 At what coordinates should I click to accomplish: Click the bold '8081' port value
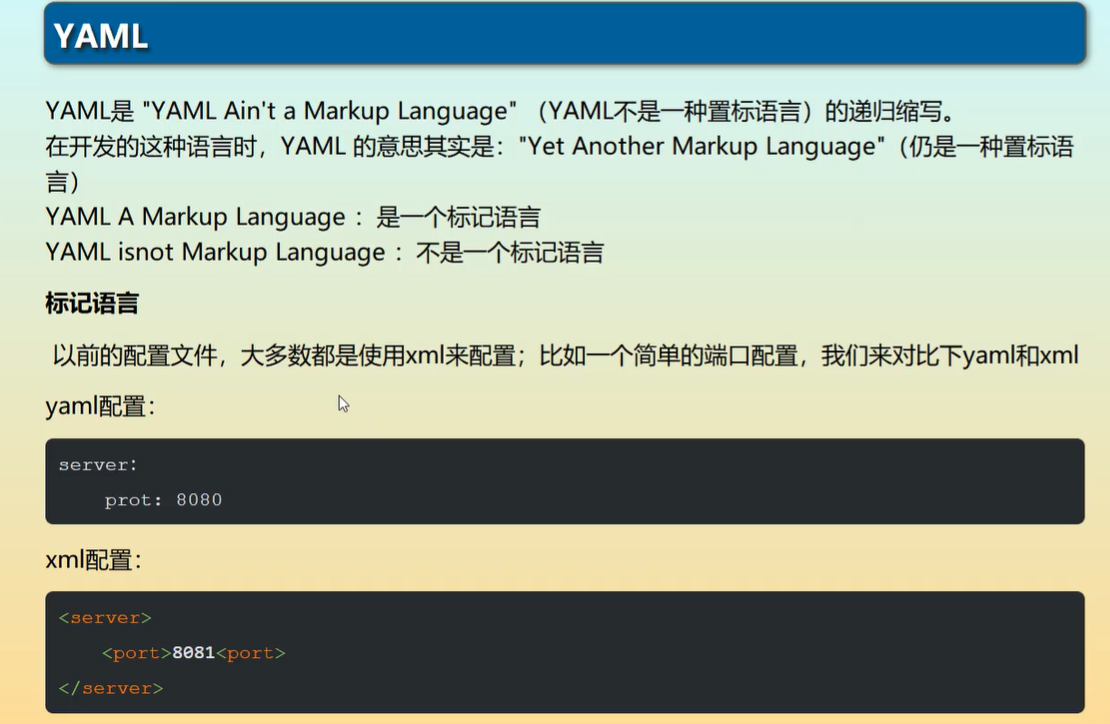(x=190, y=652)
